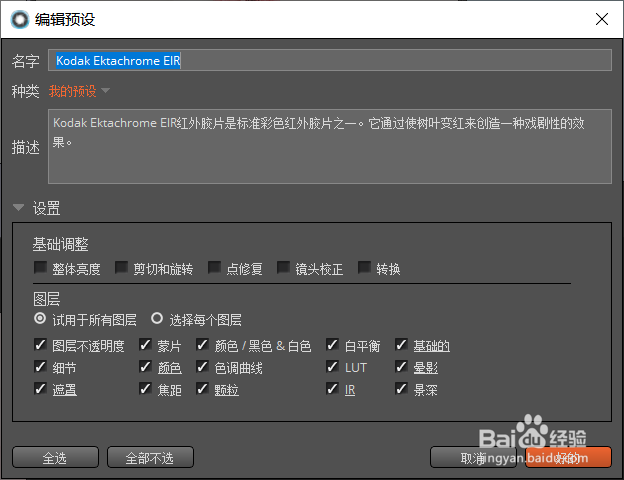Uncheck the 色调曲线 checkbox
The image size is (624, 480).
[202, 367]
